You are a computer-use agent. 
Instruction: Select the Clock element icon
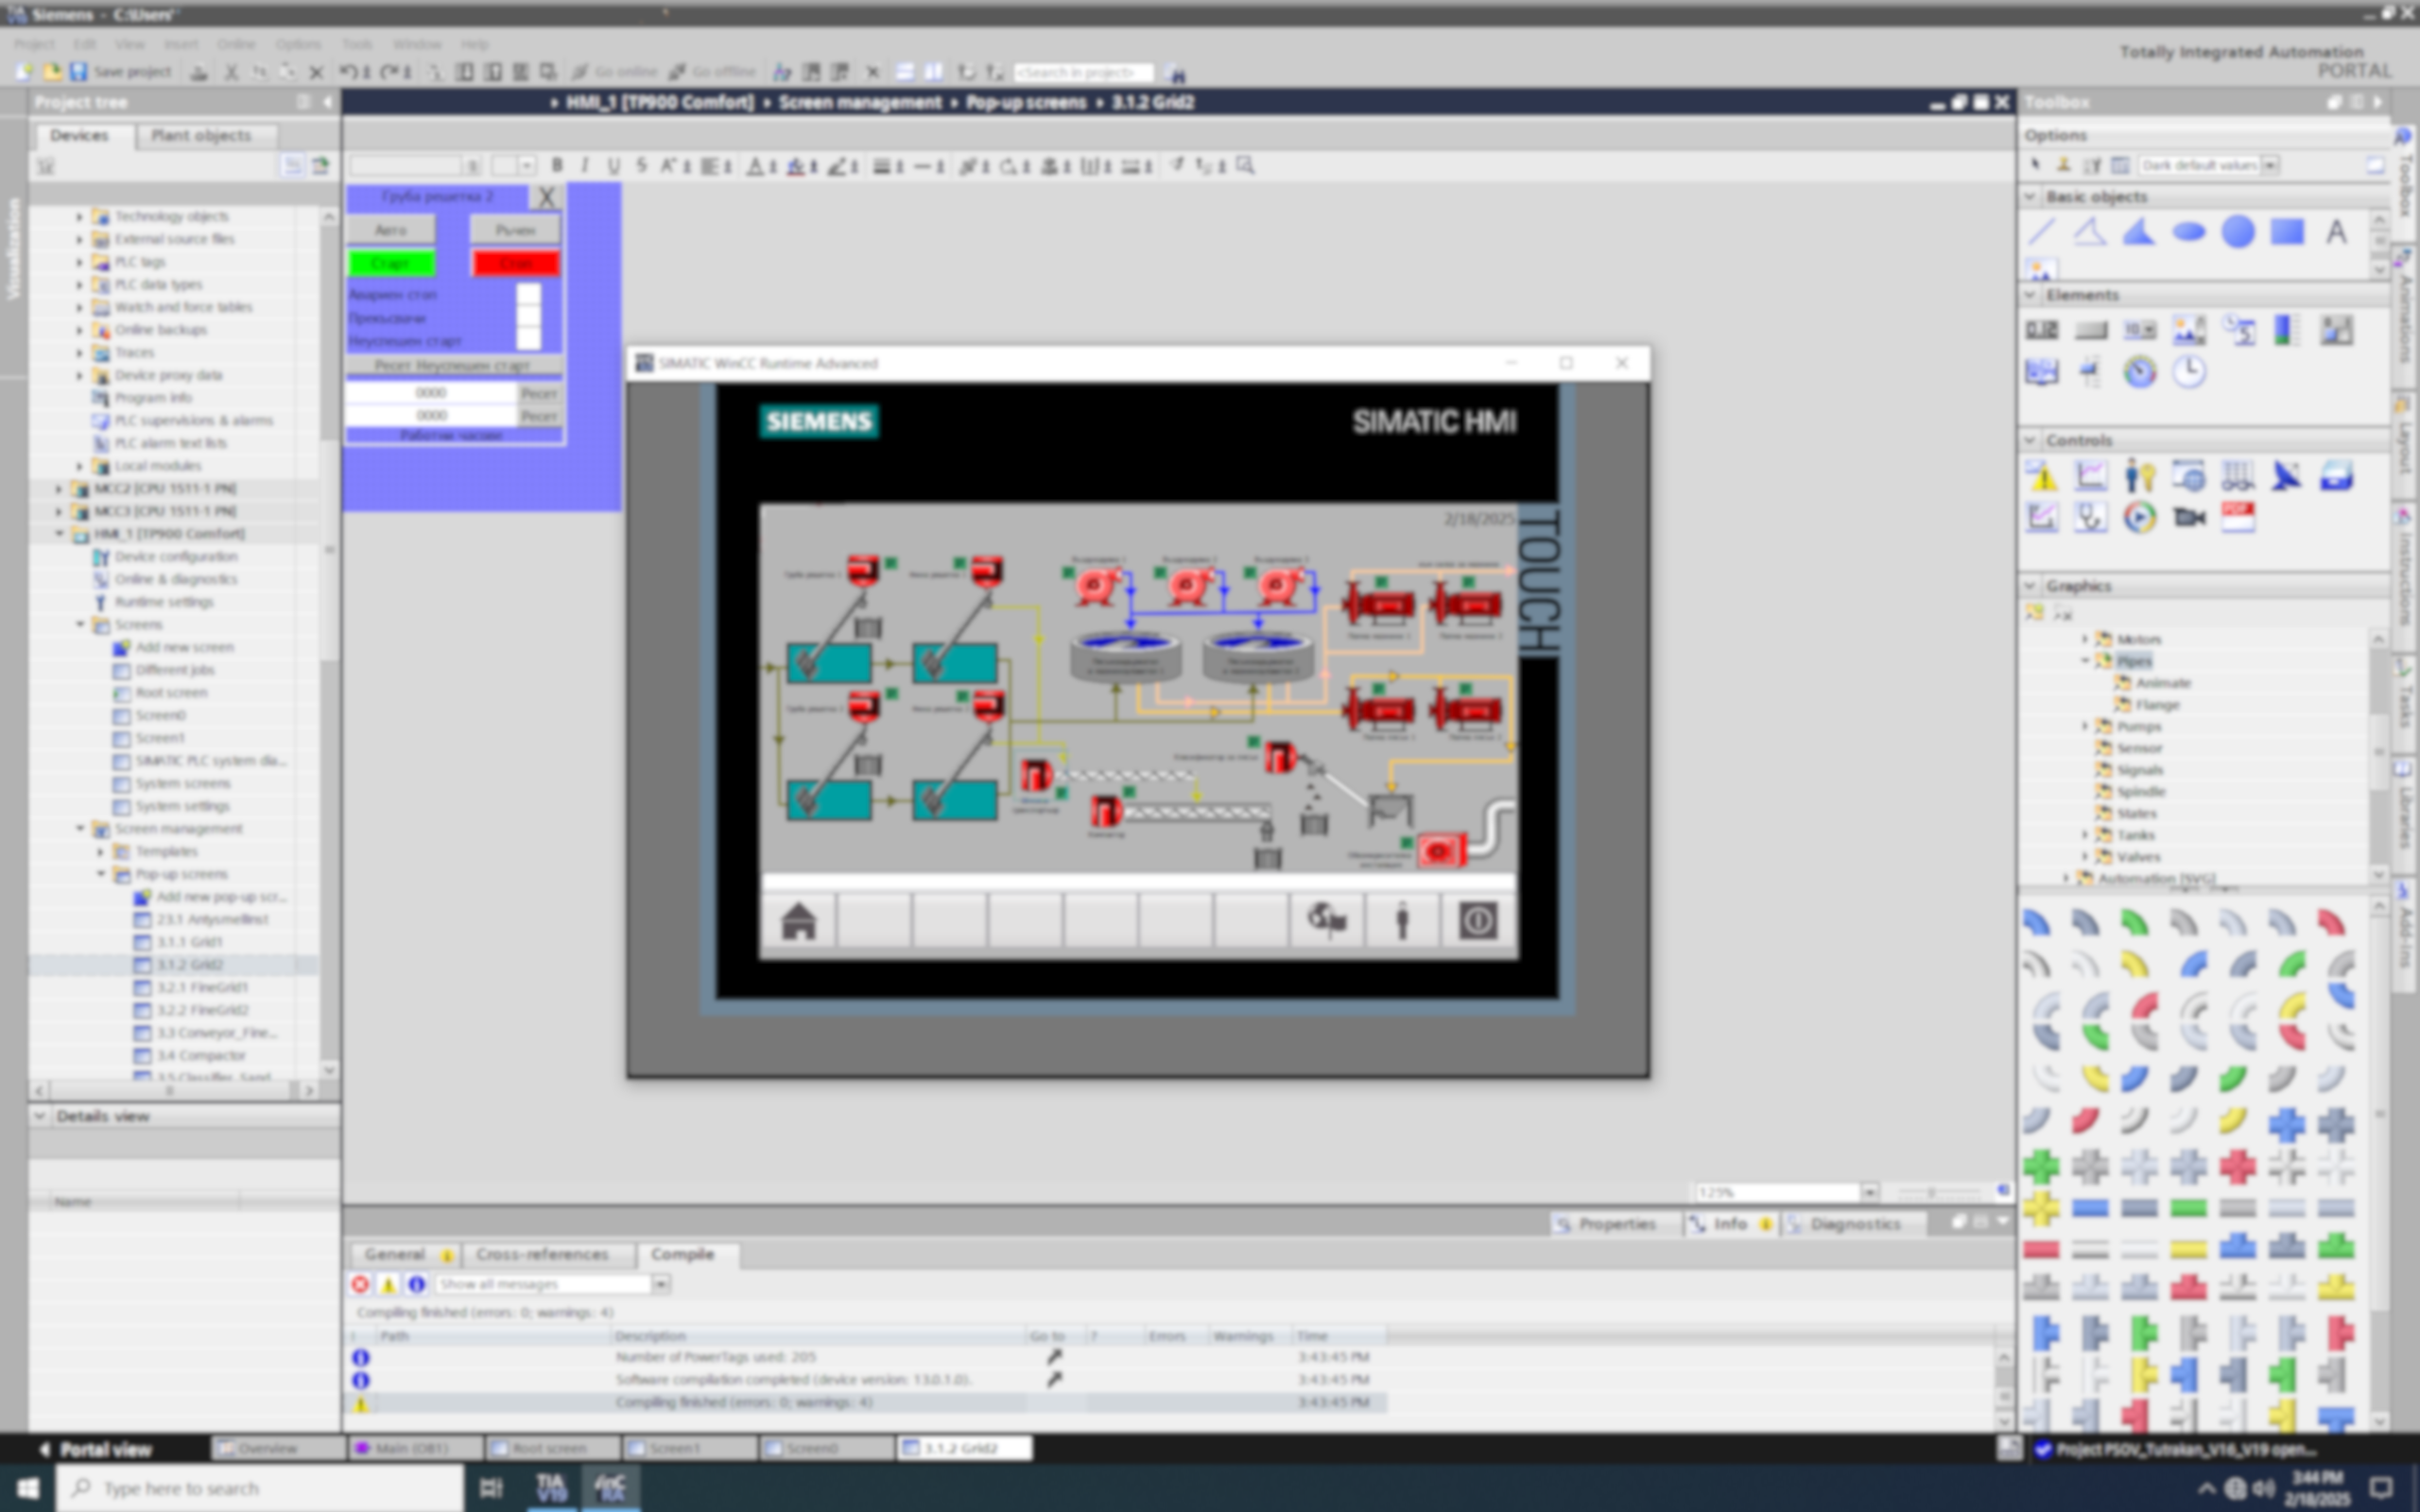[x=2188, y=372]
